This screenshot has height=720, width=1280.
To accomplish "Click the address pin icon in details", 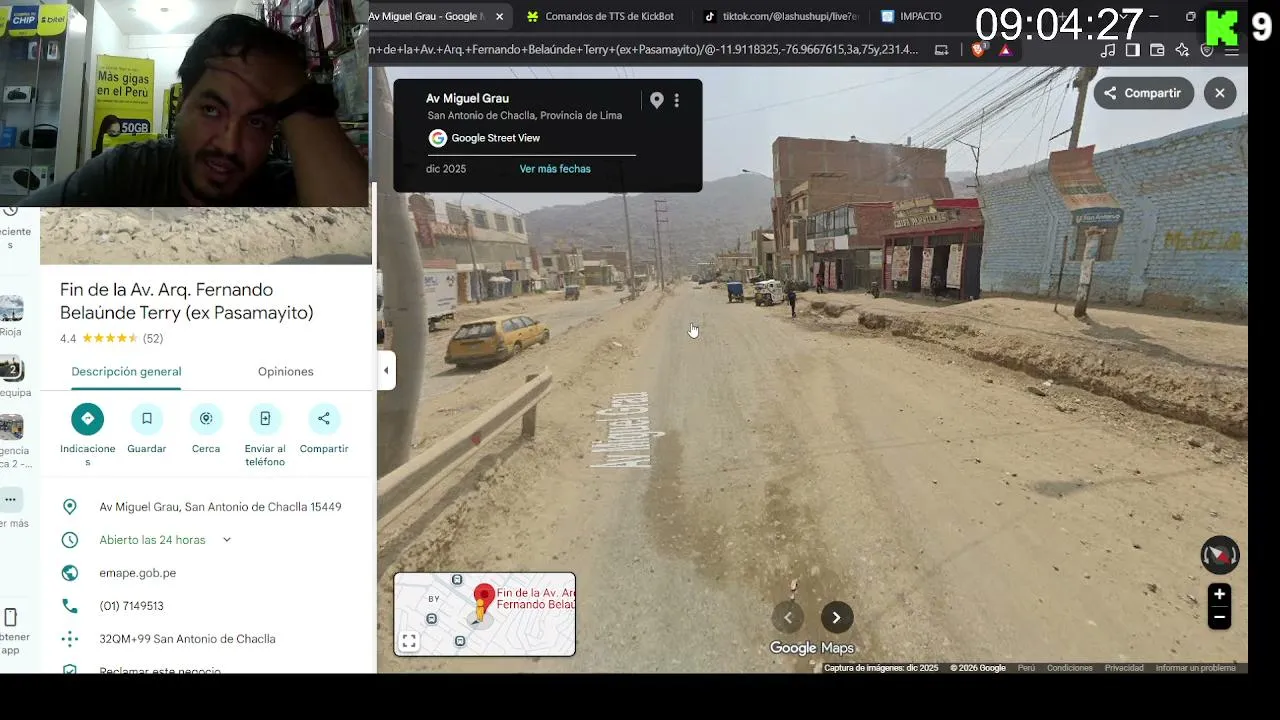I will point(70,507).
